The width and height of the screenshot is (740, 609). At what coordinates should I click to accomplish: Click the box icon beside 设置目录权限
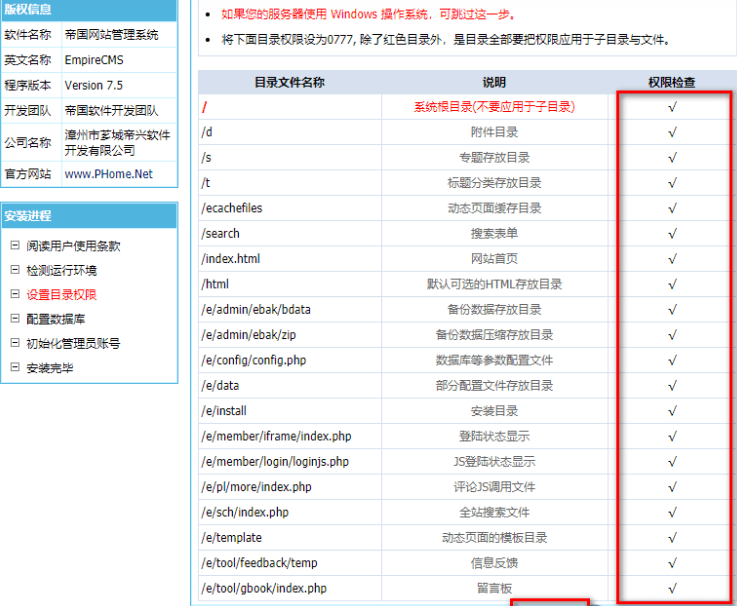(x=15, y=295)
